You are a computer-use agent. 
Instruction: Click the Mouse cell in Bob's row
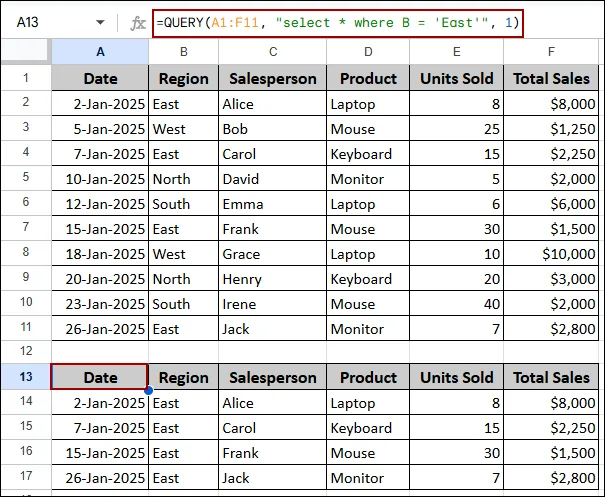(x=368, y=128)
